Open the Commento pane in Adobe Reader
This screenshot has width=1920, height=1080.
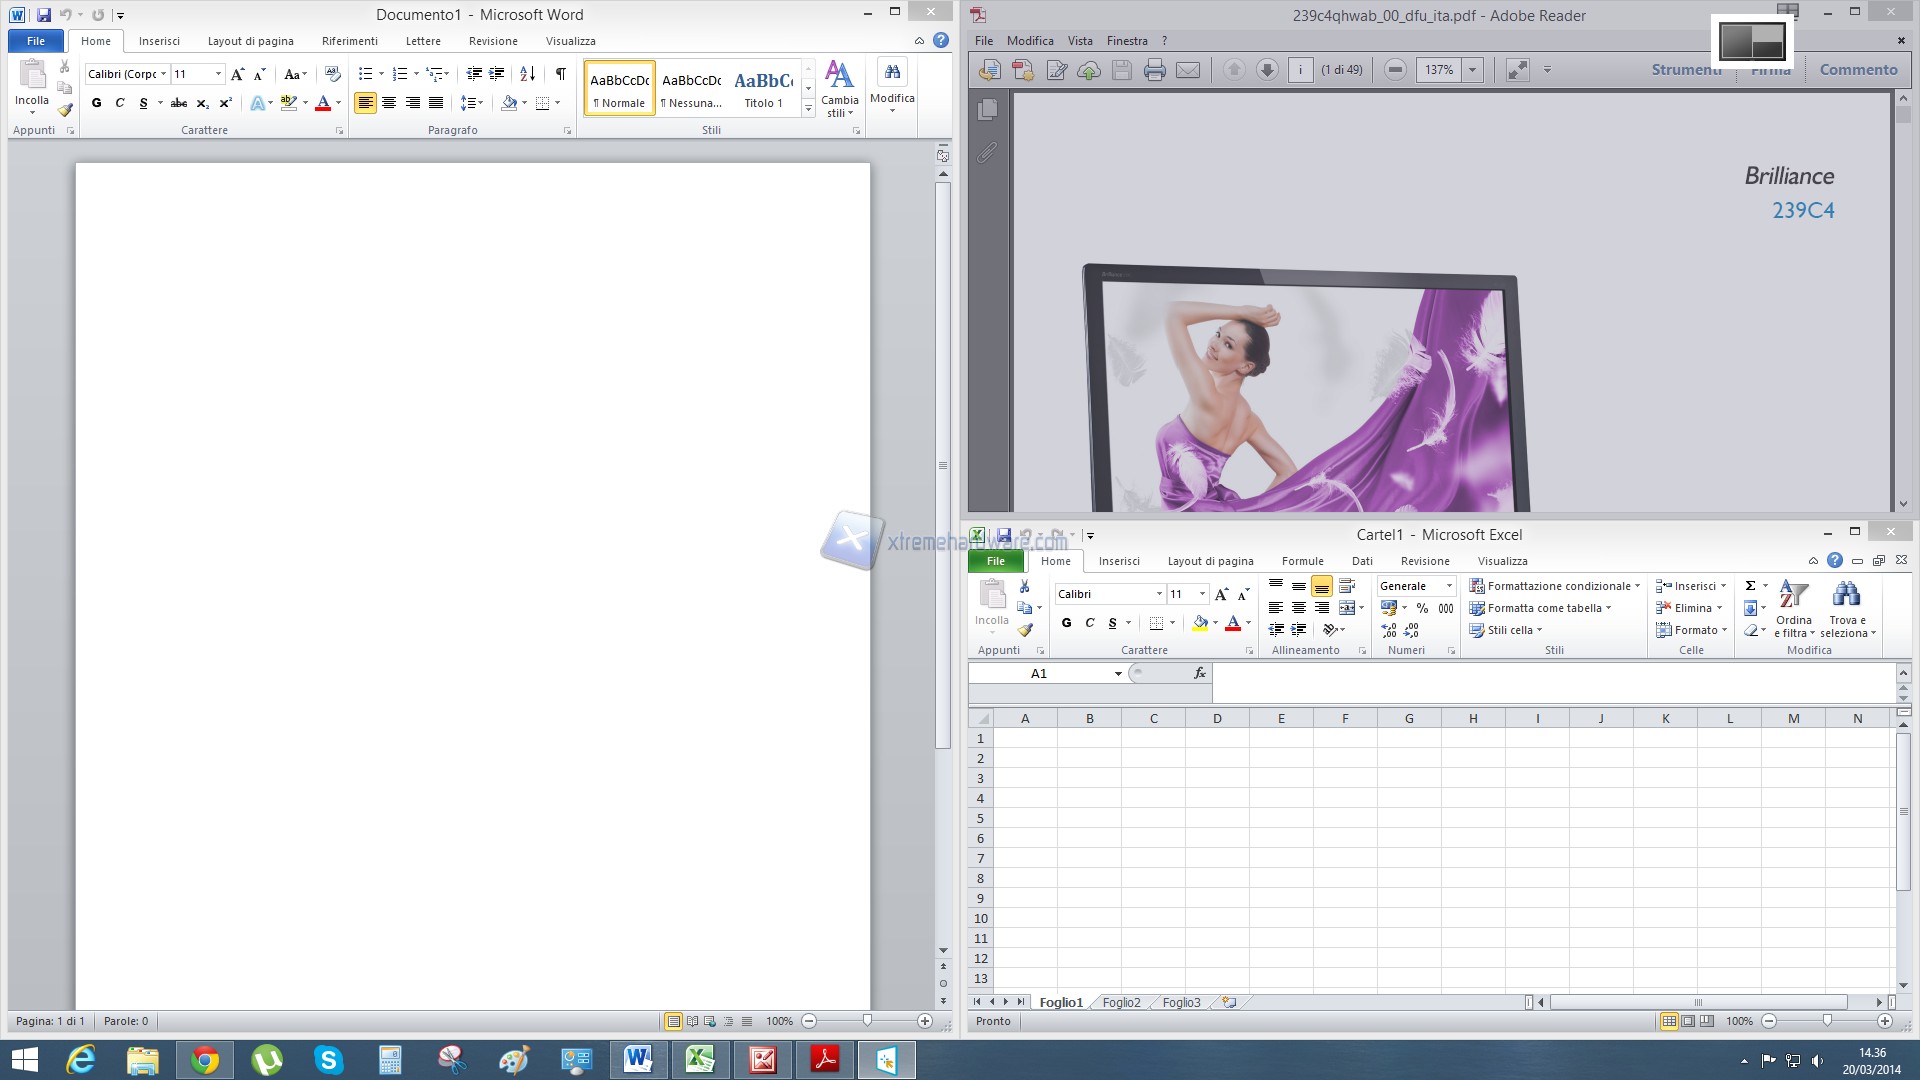(1858, 70)
